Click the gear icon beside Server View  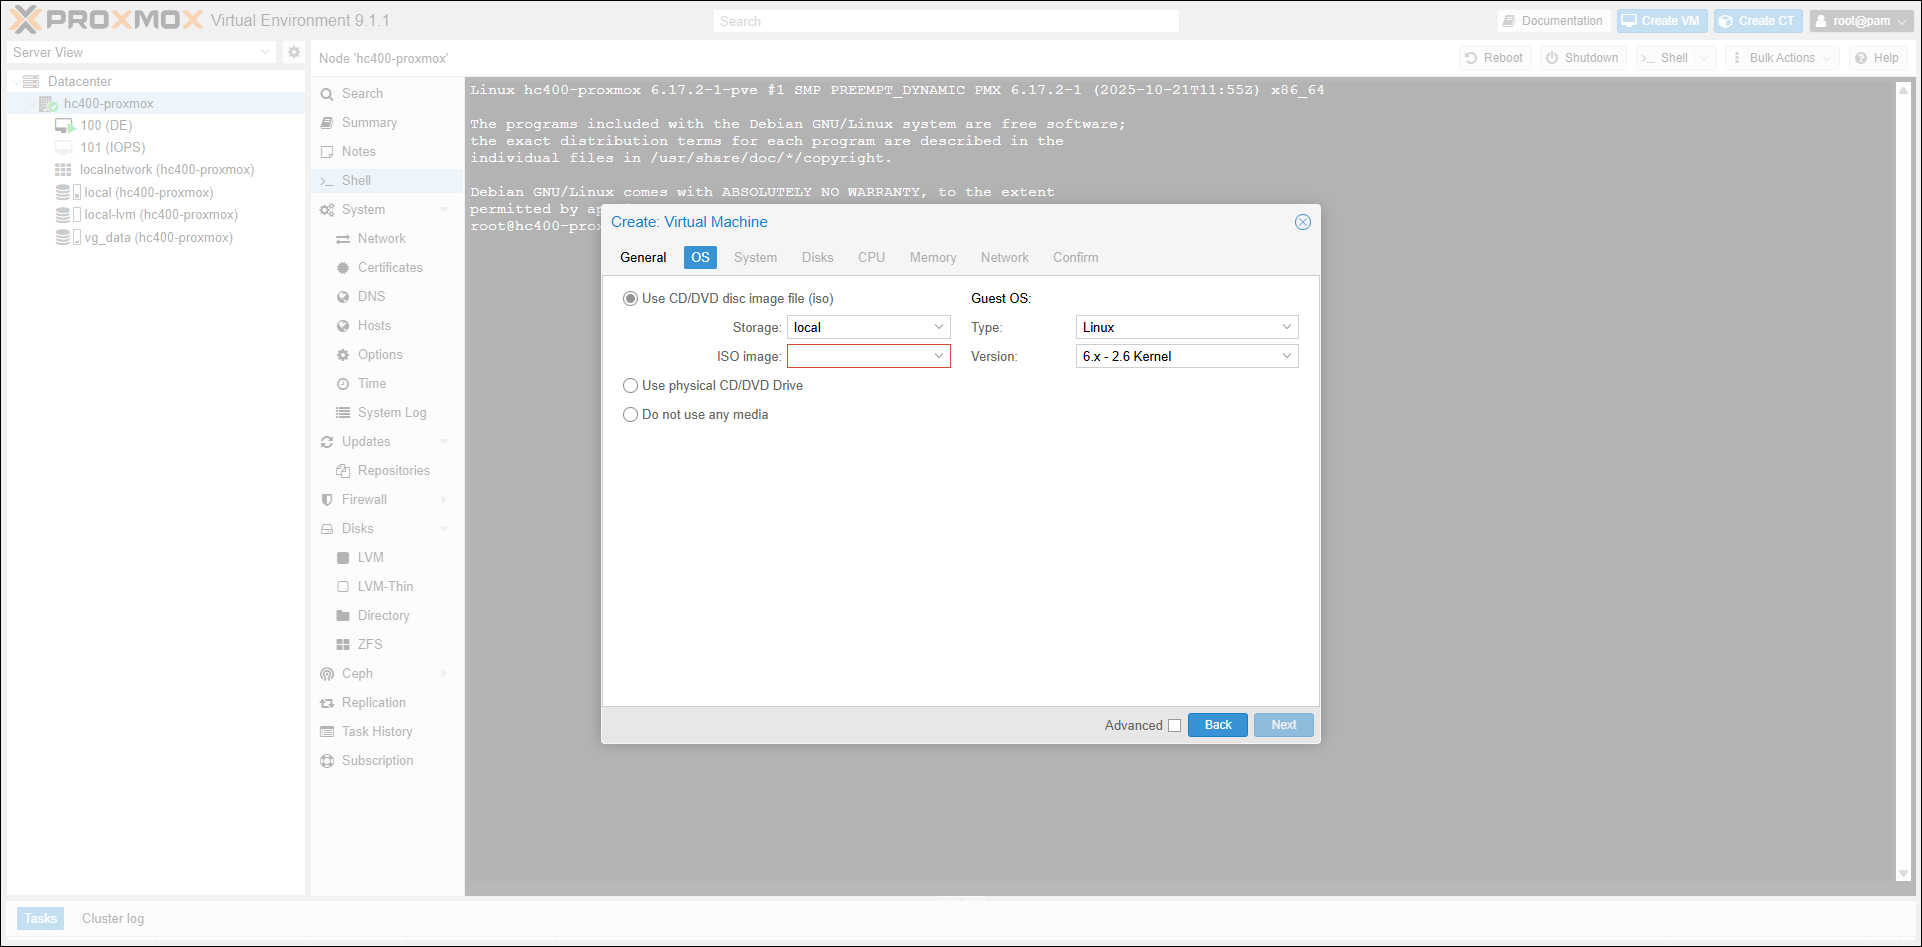tap(294, 52)
